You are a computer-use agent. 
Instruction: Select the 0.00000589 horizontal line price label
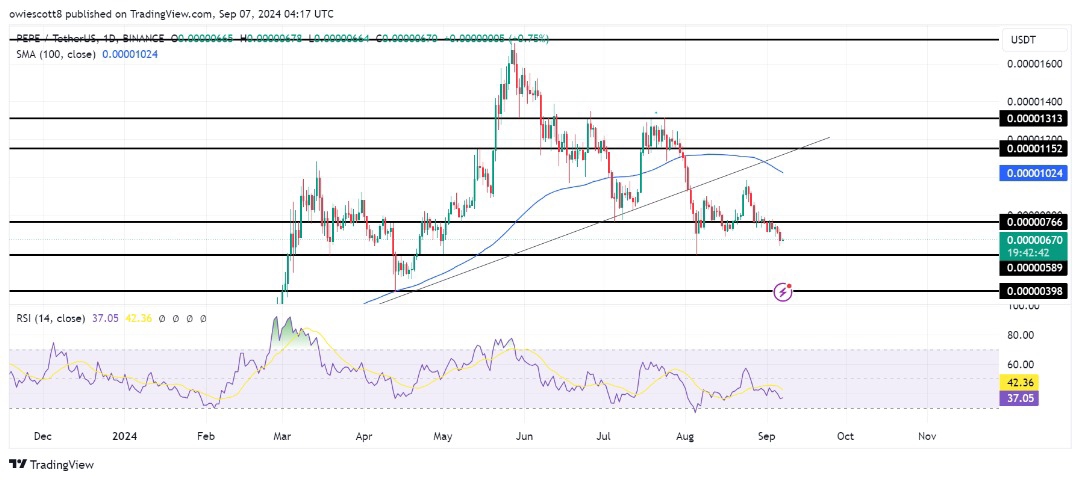1038,267
